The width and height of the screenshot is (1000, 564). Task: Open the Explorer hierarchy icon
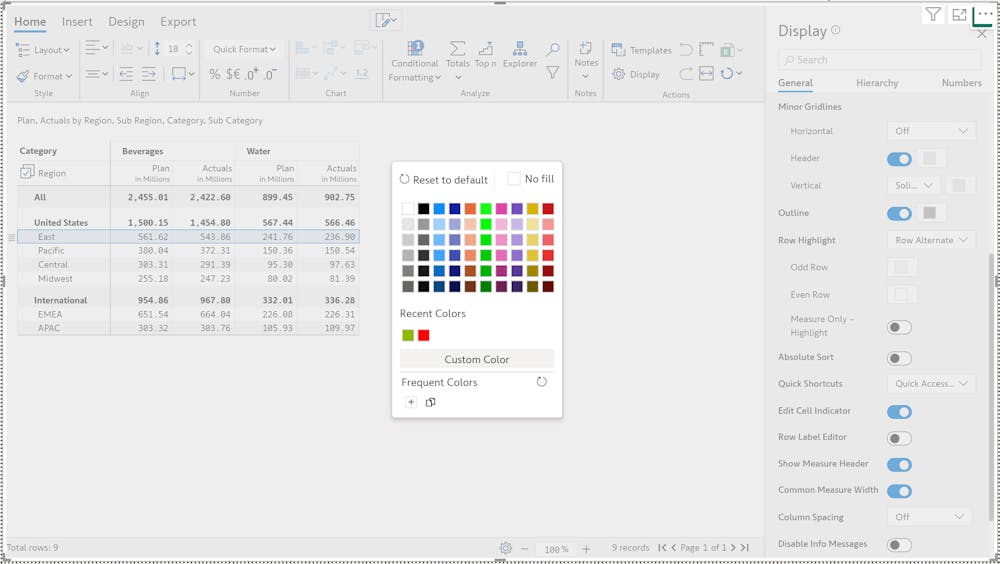pos(520,48)
